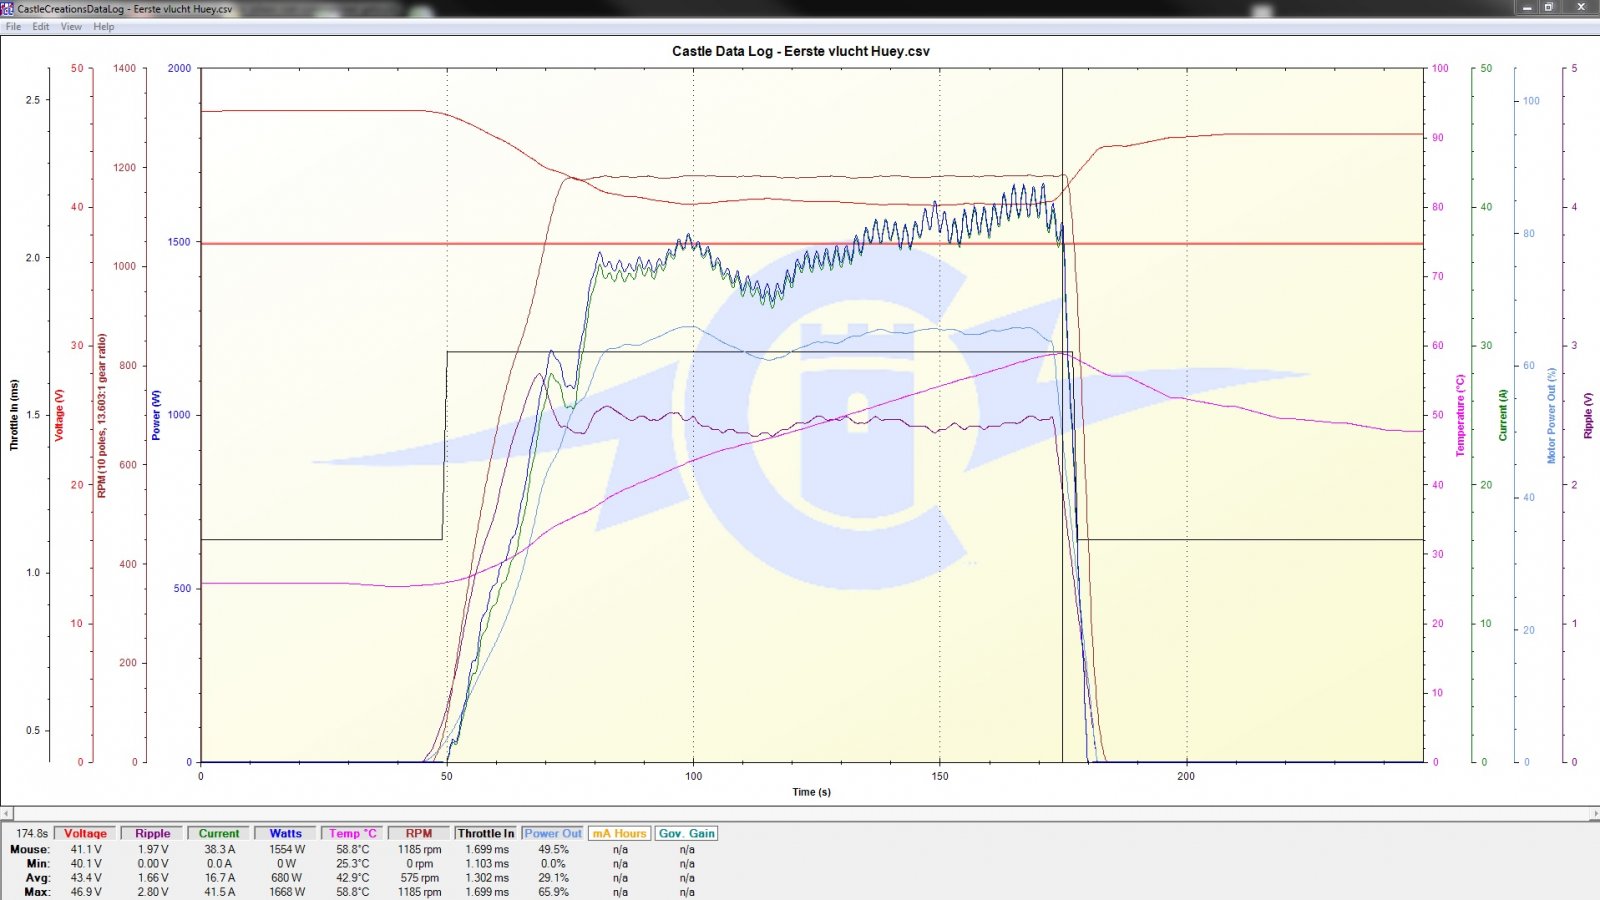Image resolution: width=1600 pixels, height=900 pixels.
Task: Click the horizontal scrollbar left arrow
Action: point(7,814)
